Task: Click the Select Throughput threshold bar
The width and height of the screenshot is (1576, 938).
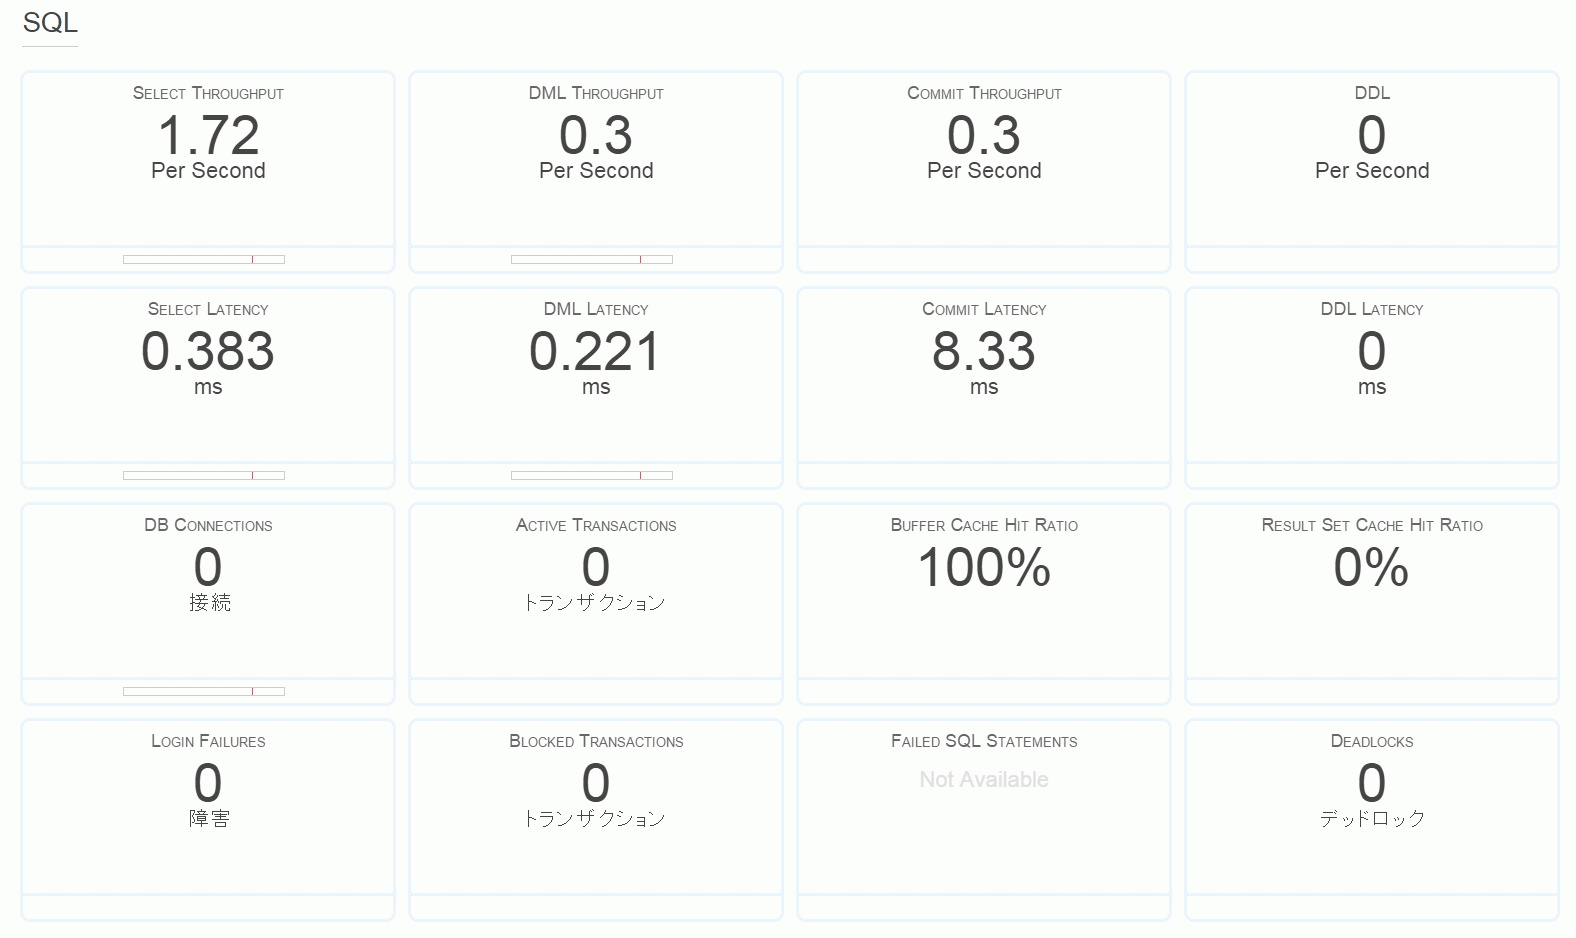Action: pyautogui.click(x=204, y=259)
